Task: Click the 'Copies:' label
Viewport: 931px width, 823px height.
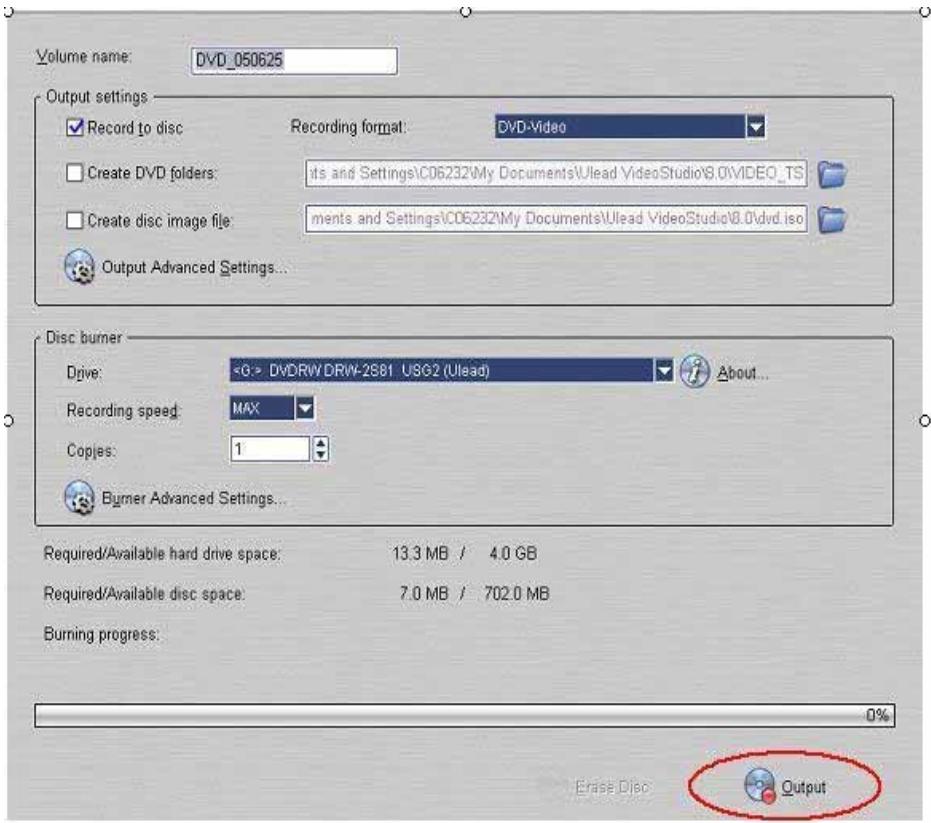Action: pos(91,451)
